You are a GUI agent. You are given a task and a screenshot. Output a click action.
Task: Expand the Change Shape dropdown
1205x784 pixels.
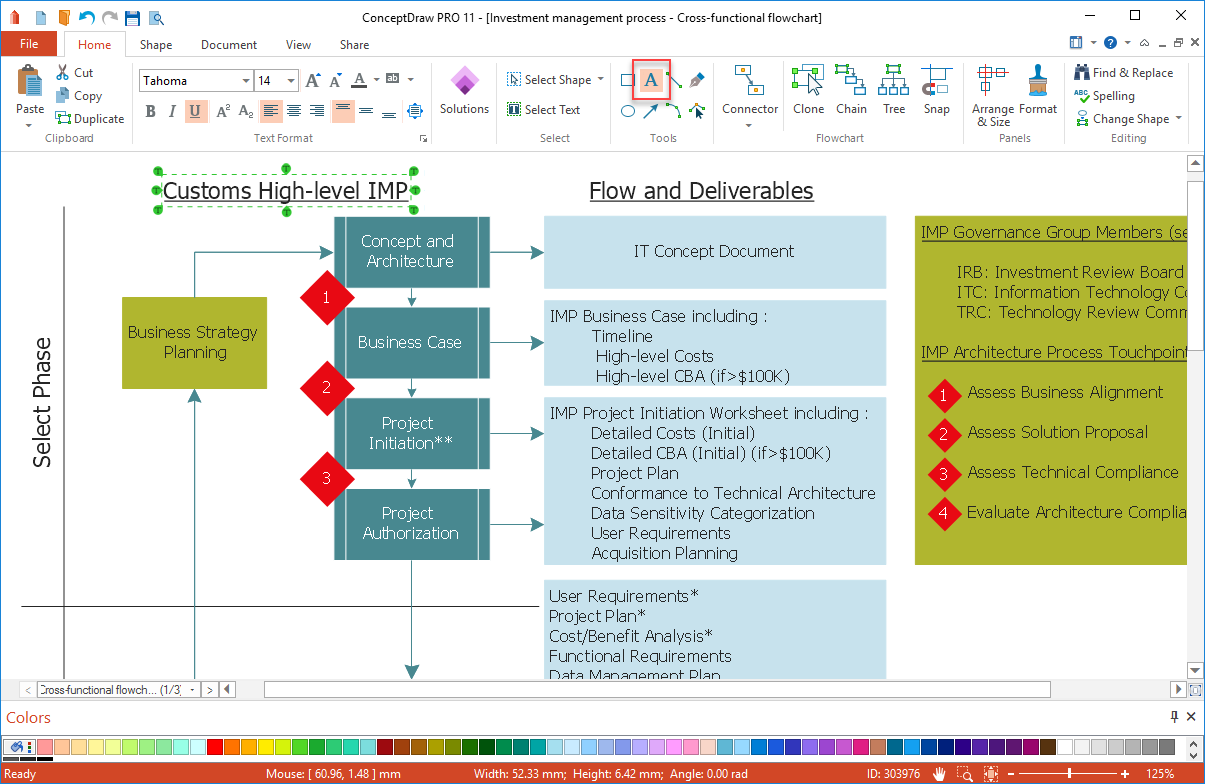tap(1178, 119)
